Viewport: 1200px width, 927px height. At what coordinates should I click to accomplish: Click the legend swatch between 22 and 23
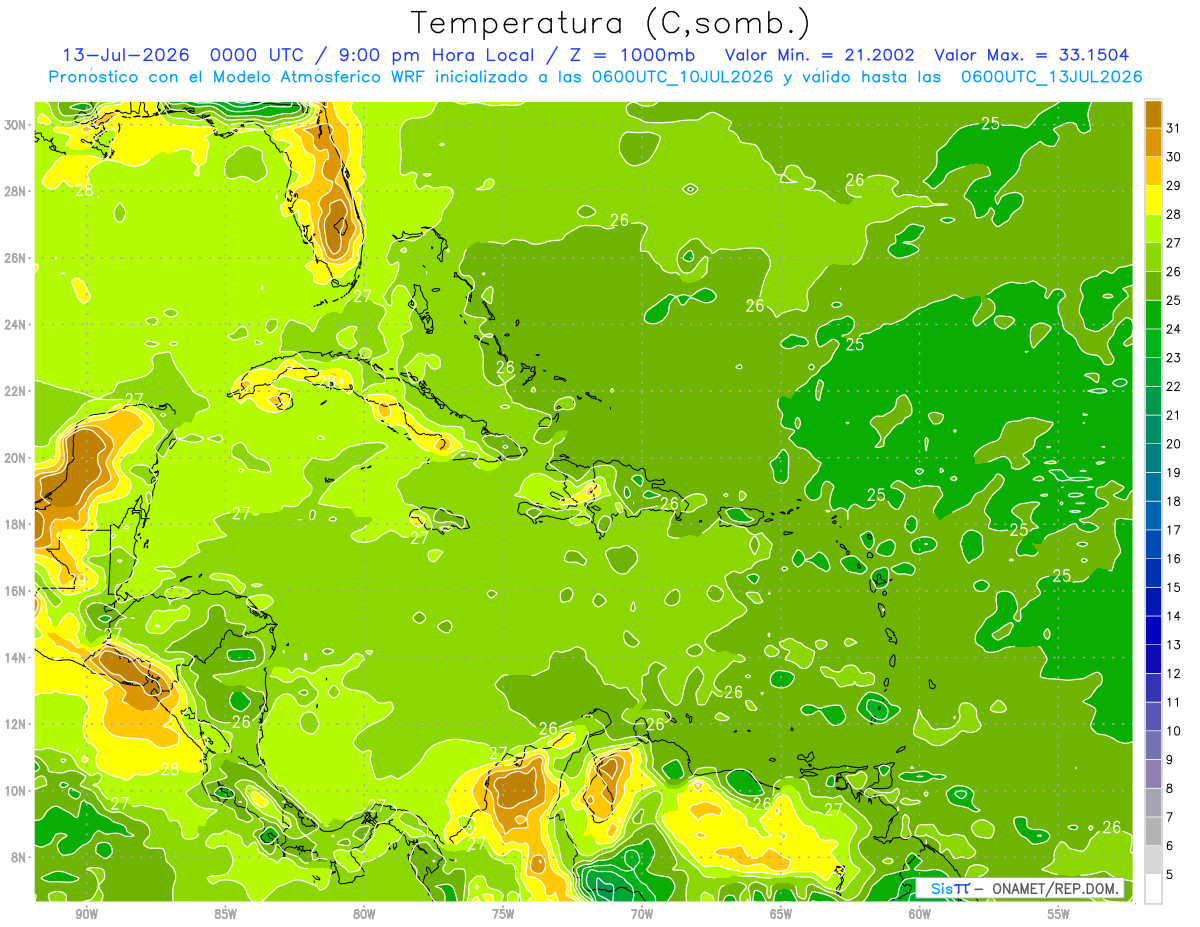tap(1153, 372)
